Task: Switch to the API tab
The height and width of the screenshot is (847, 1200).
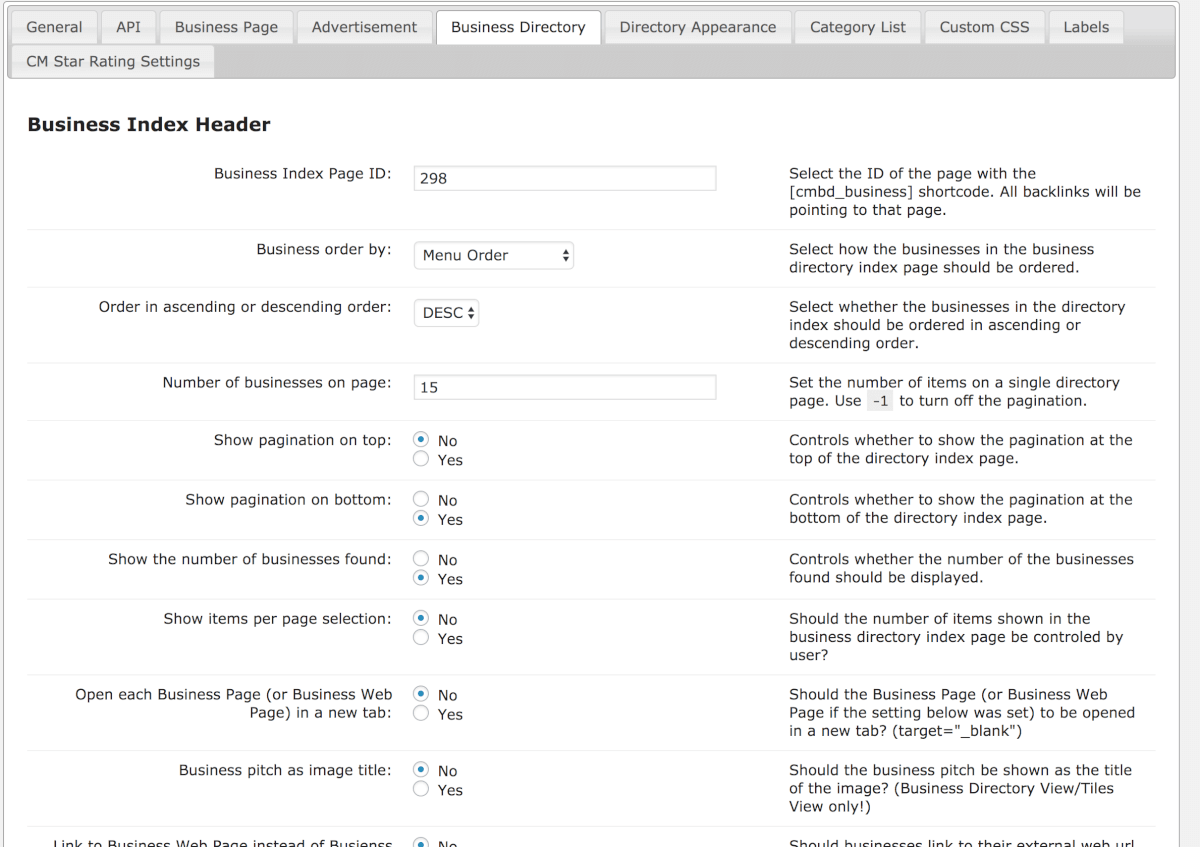Action: [128, 27]
